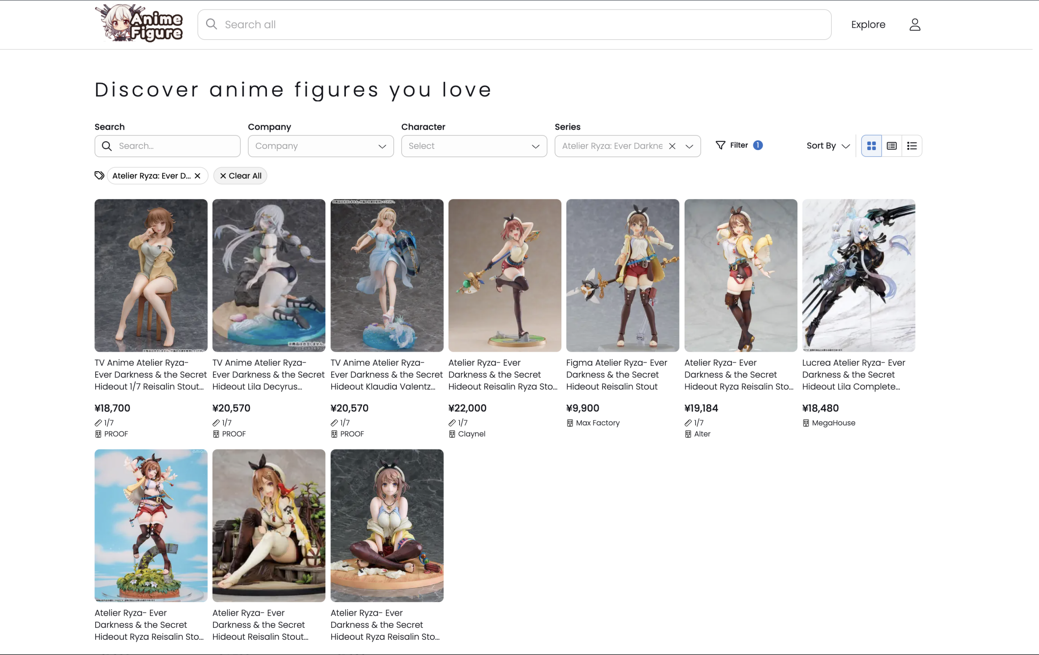The width and height of the screenshot is (1039, 655).
Task: Click manufacturer icon next to Alter
Action: pyautogui.click(x=688, y=434)
